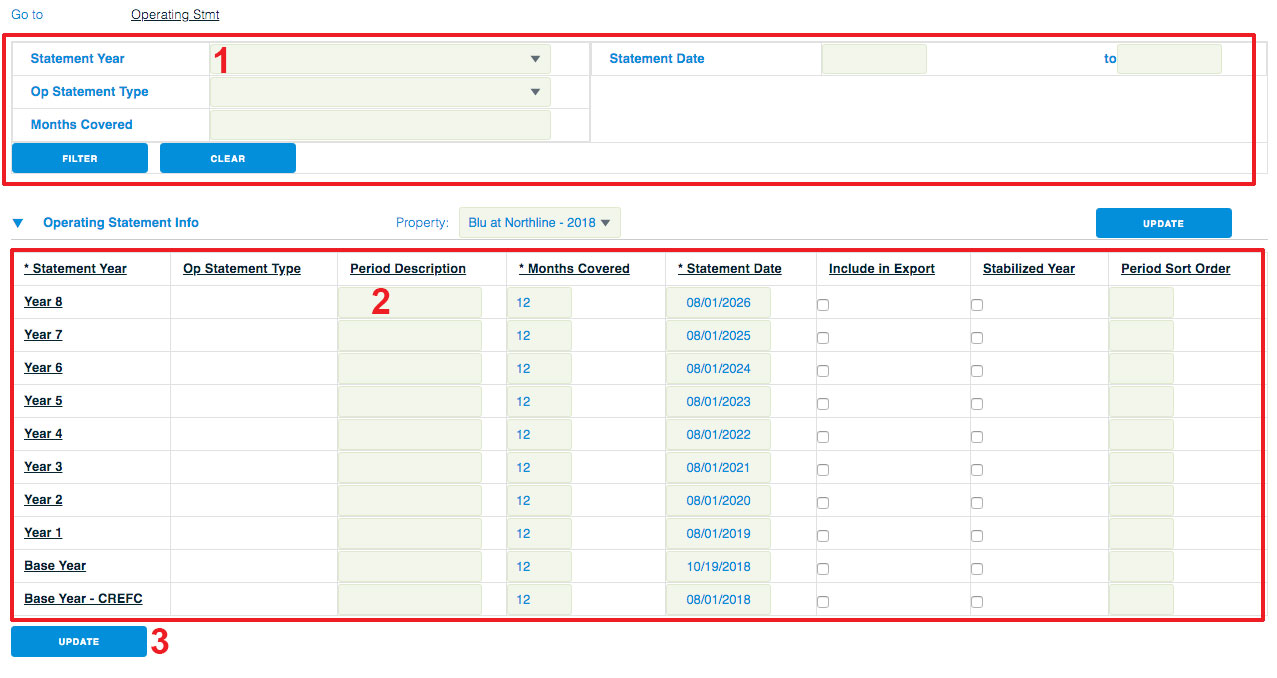Sort by the Op Statement Type column header
Viewport: 1277px width, 678px height.
pyautogui.click(x=242, y=269)
